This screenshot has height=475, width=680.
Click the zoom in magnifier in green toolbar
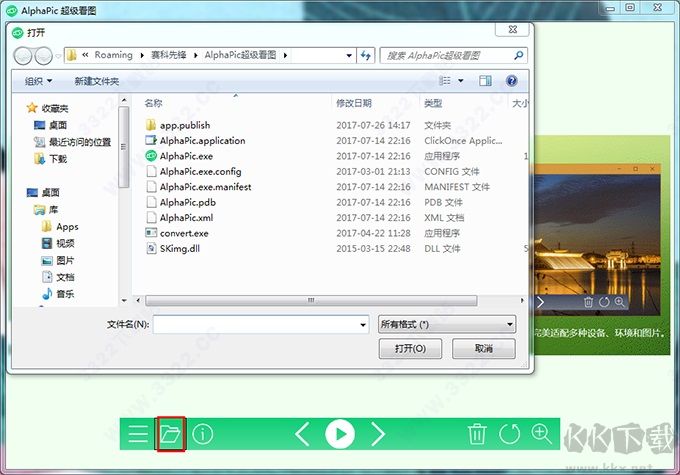541,434
